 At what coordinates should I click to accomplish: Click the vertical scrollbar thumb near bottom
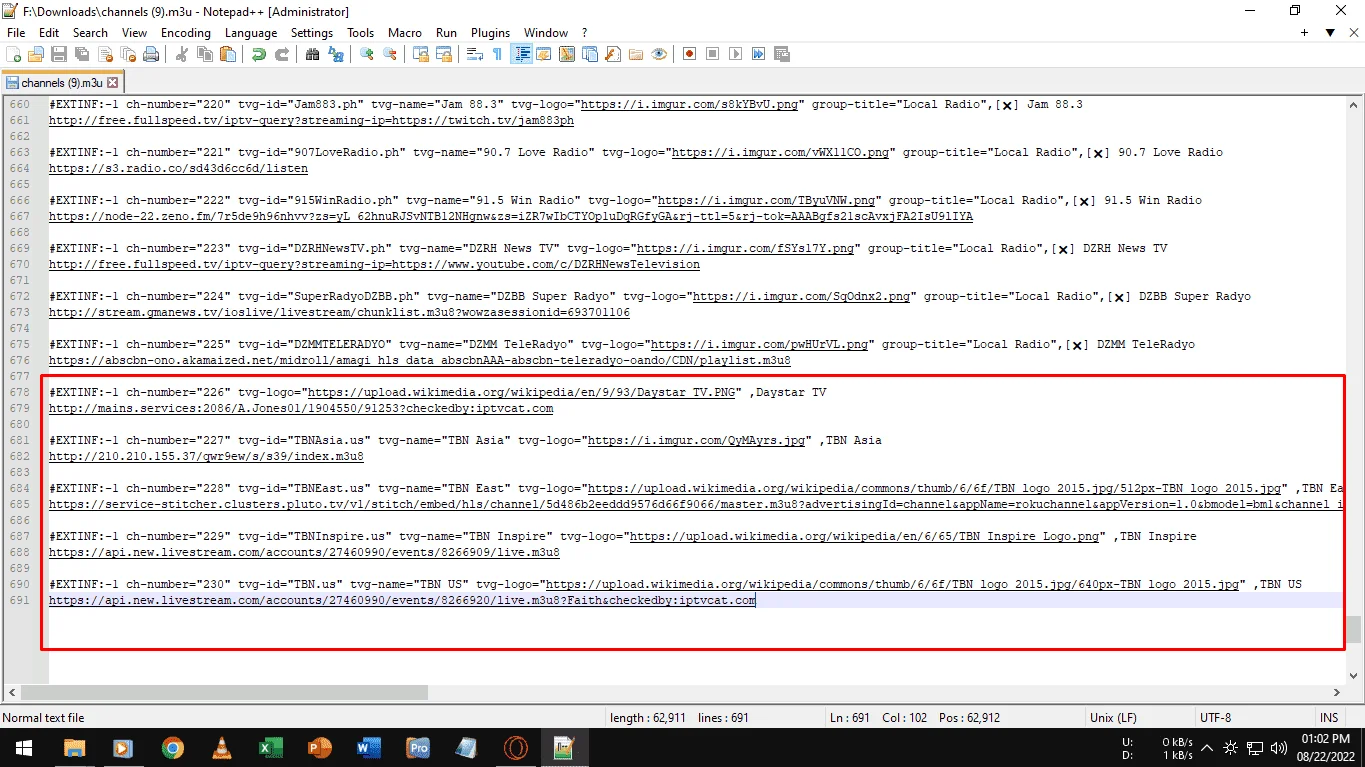tap(1354, 628)
